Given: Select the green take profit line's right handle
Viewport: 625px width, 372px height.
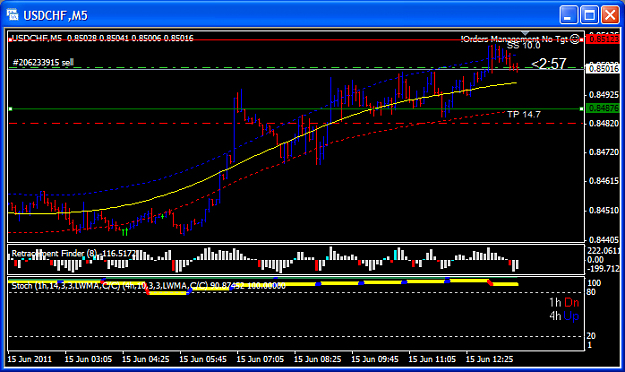Looking at the screenshot, I should tap(582, 108).
